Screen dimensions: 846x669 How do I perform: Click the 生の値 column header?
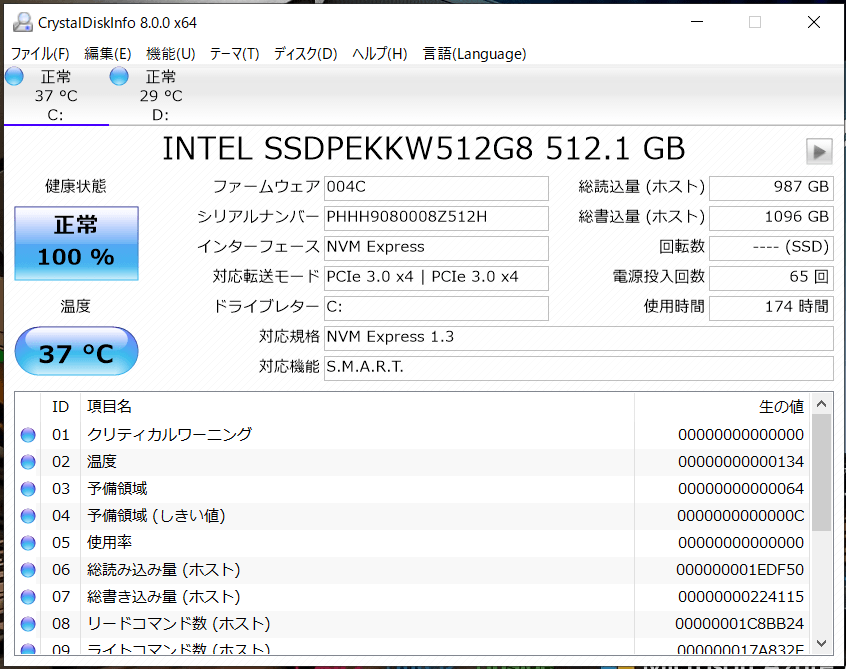(780, 406)
